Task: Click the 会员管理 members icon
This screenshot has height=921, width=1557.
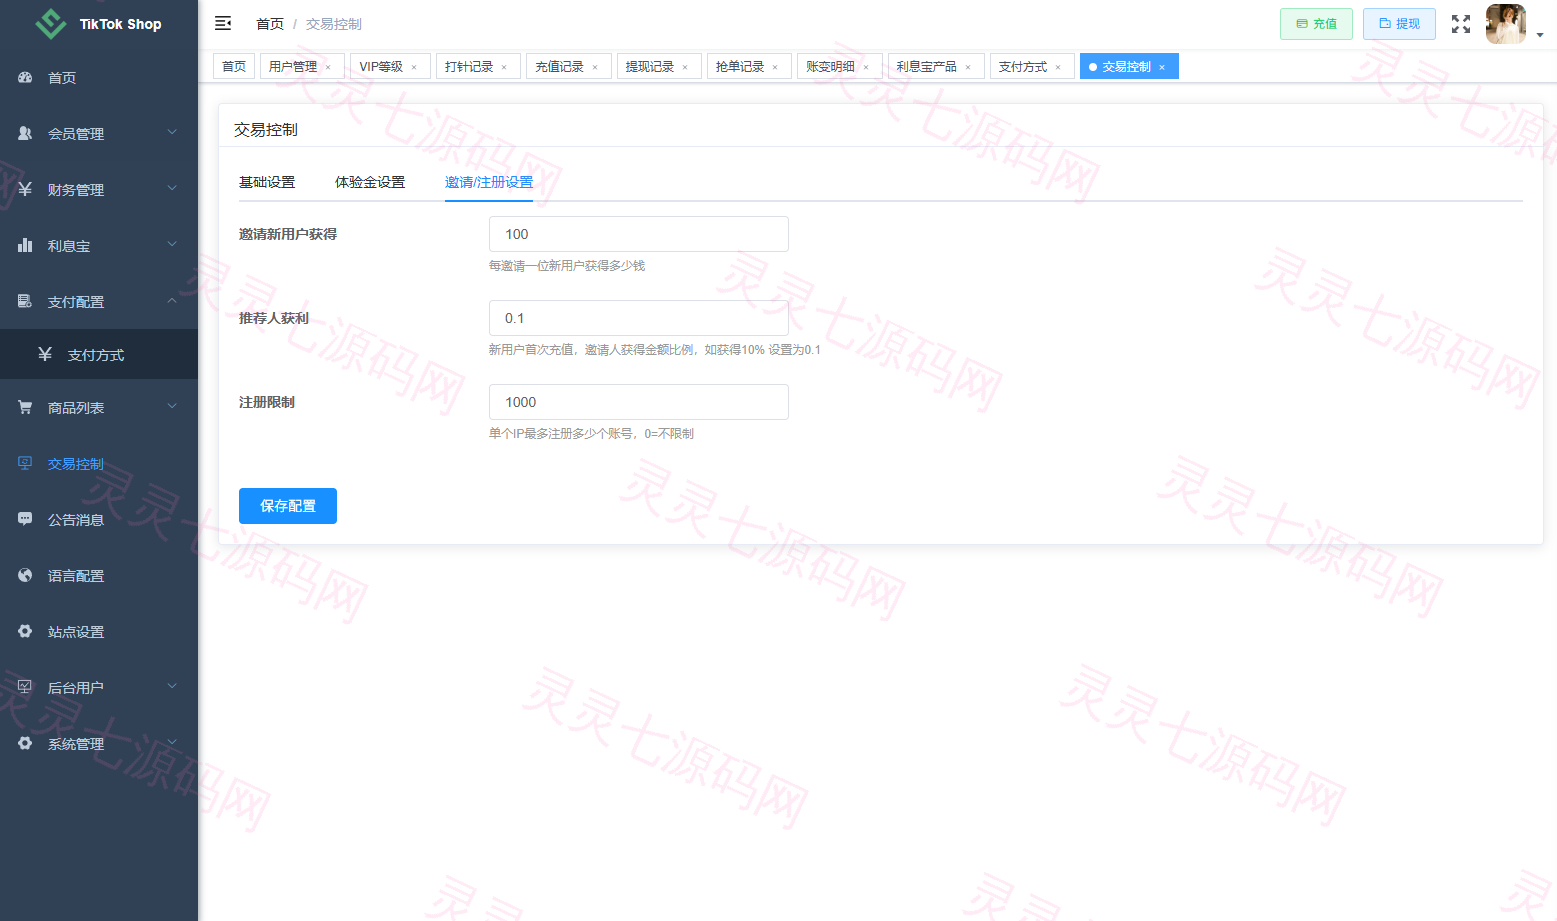Action: tap(25, 133)
